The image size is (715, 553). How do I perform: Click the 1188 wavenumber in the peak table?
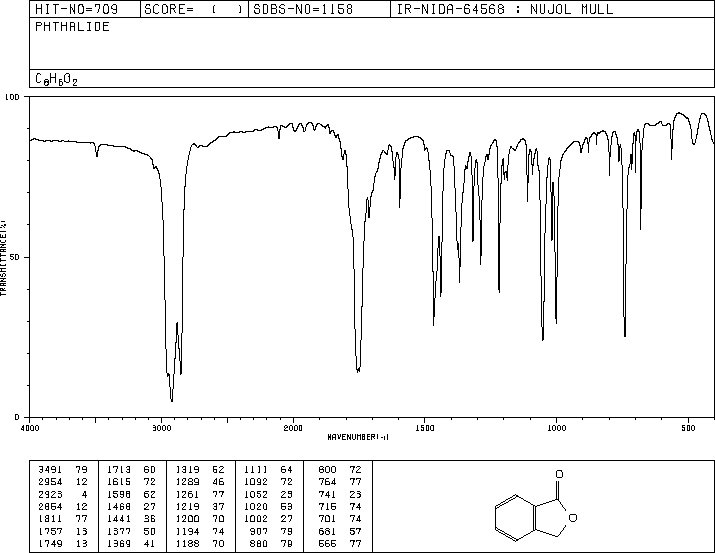[x=187, y=543]
